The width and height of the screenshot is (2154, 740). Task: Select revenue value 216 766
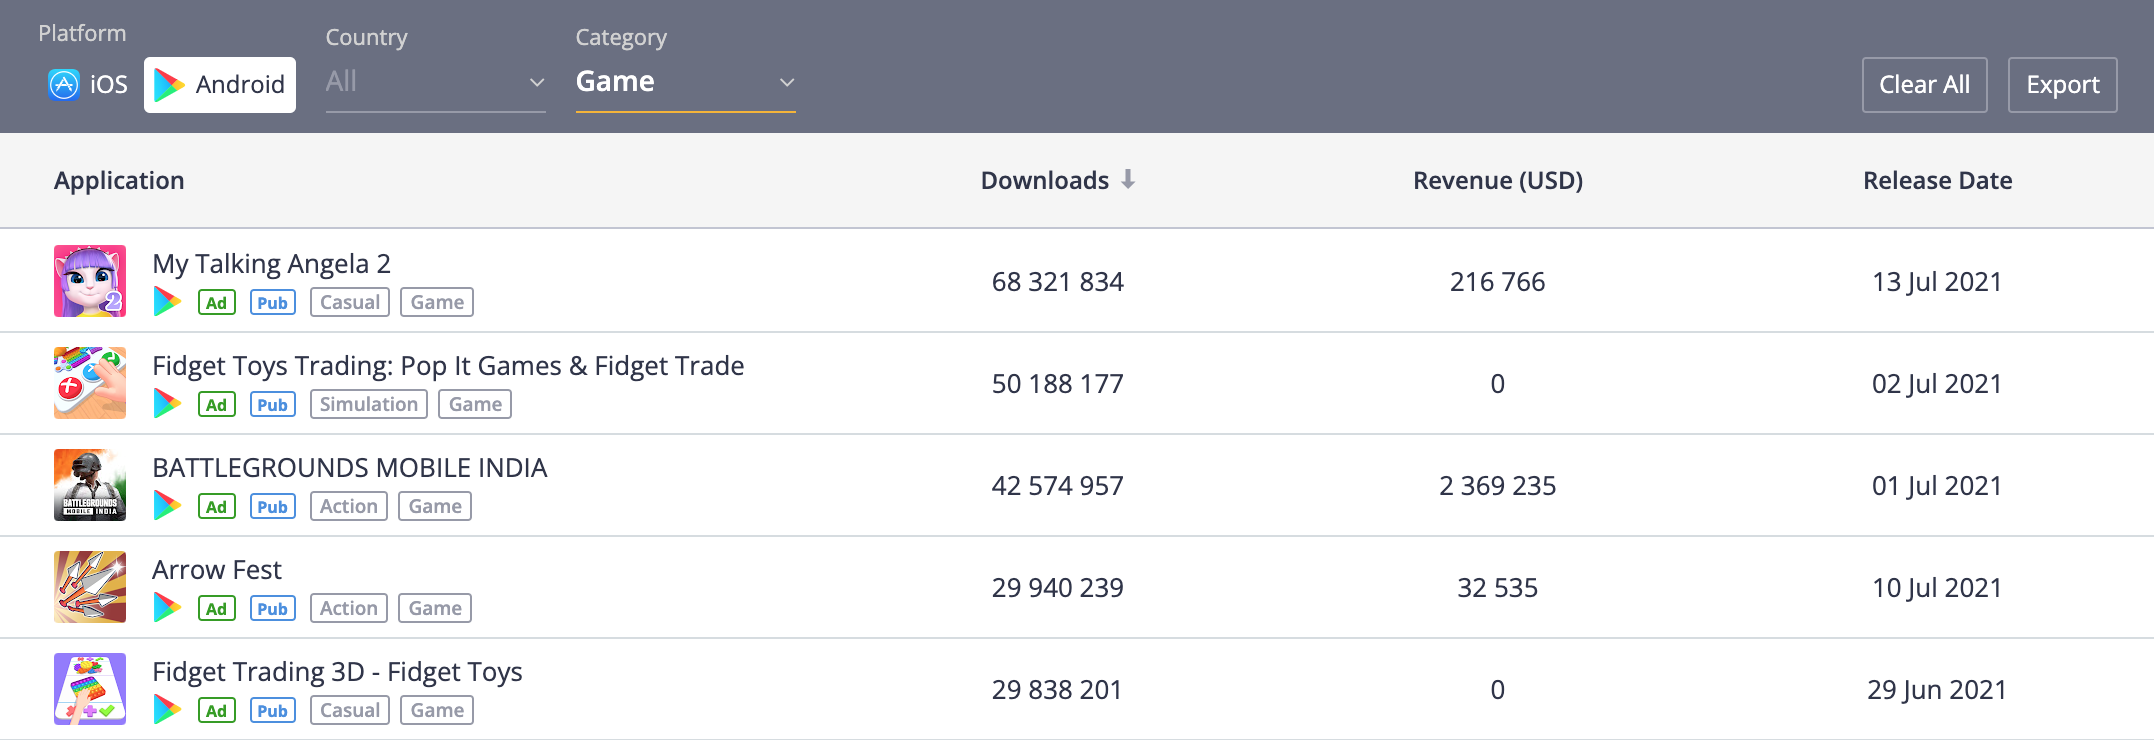coord(1497,282)
